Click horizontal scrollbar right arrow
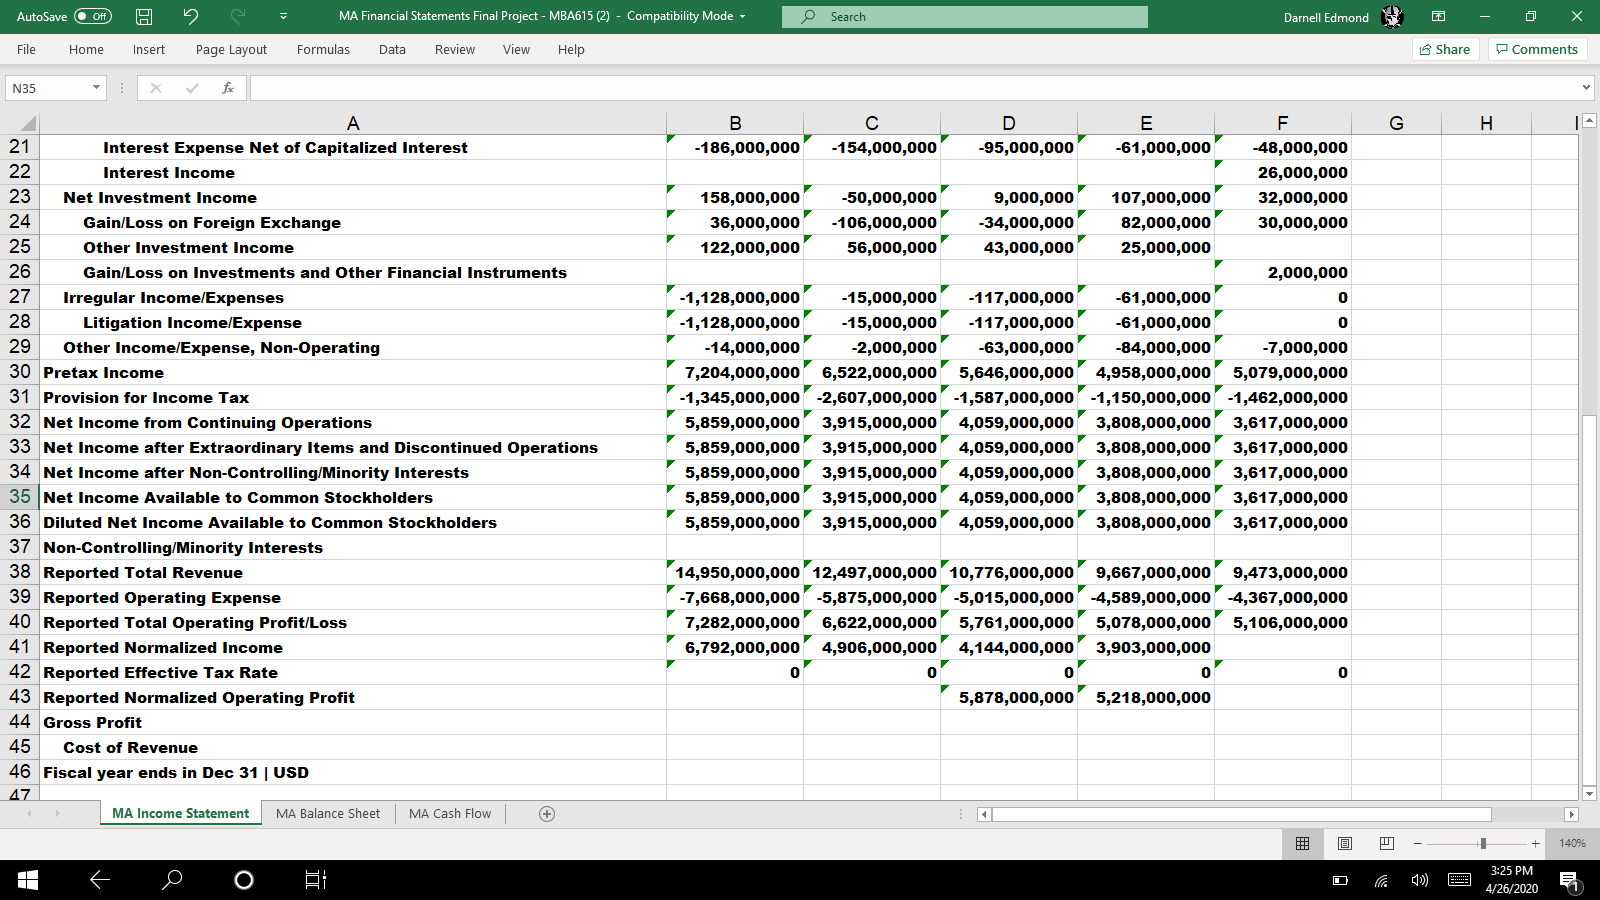This screenshot has width=1600, height=900. click(x=1571, y=814)
